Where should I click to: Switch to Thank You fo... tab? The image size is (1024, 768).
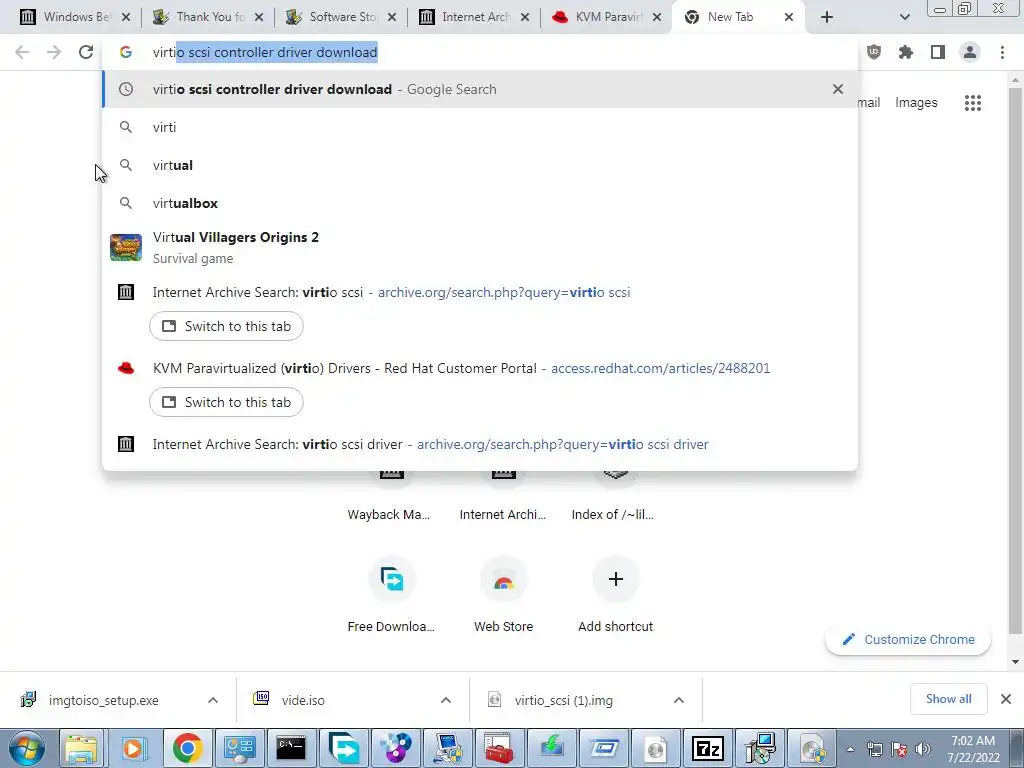pyautogui.click(x=208, y=17)
